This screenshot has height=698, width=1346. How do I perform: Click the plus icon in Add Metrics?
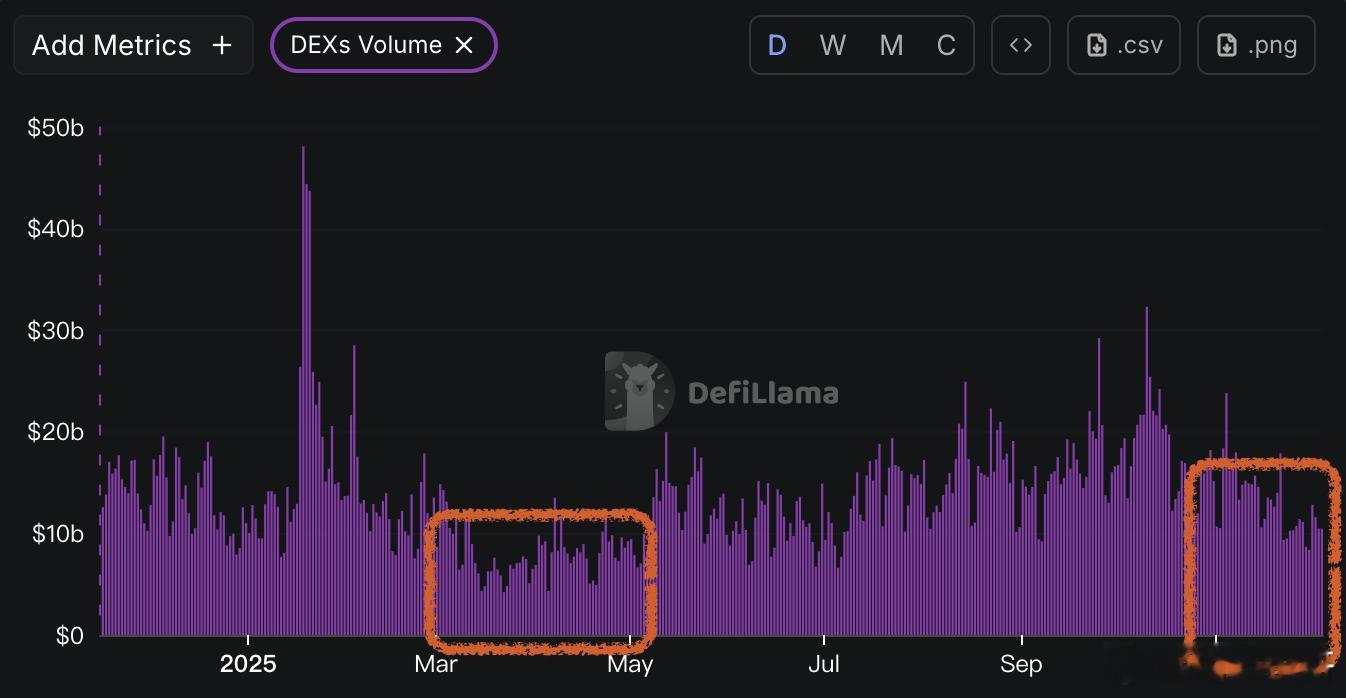pos(222,45)
